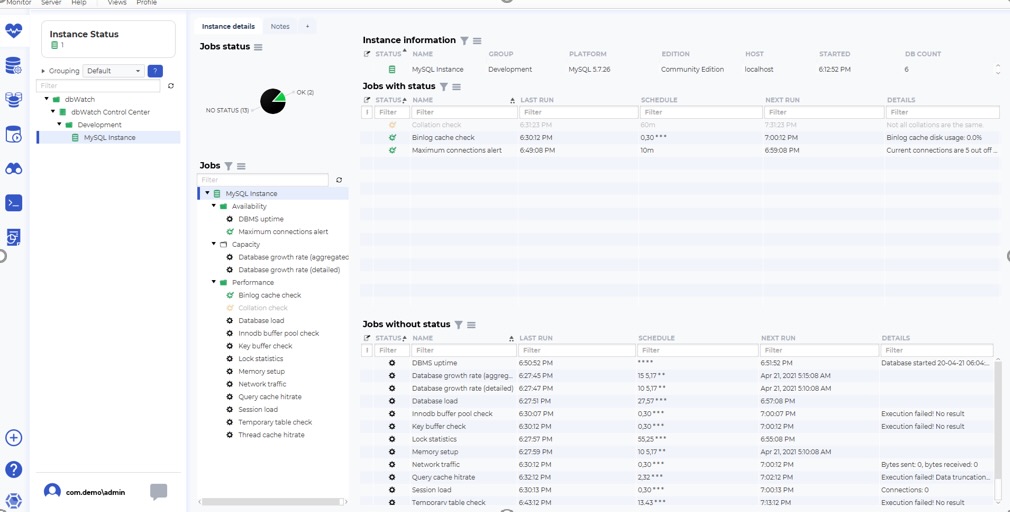Click the edit icon in Jobs with status header
Screen dimensions: 1010x512
[367, 100]
